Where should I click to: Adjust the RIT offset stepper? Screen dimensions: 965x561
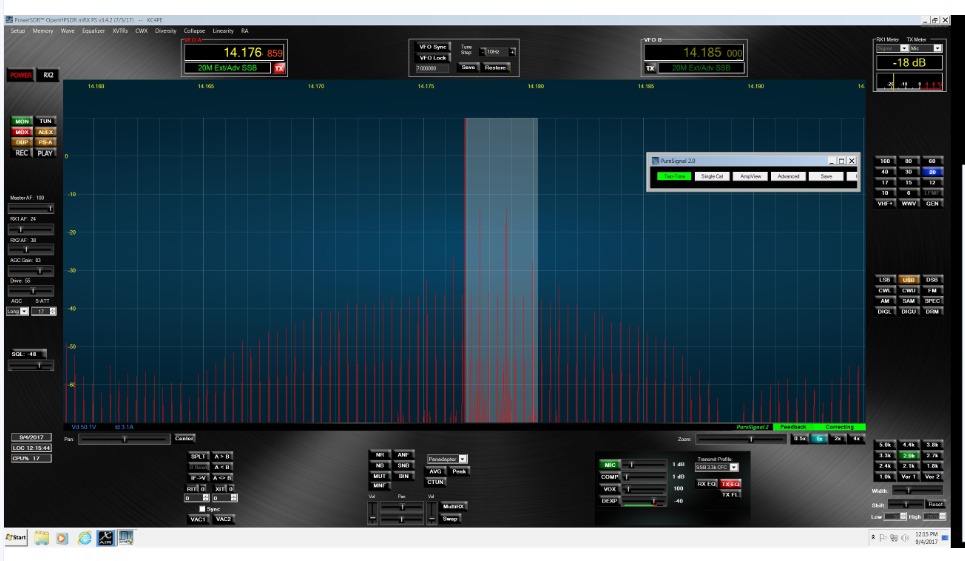click(x=198, y=498)
